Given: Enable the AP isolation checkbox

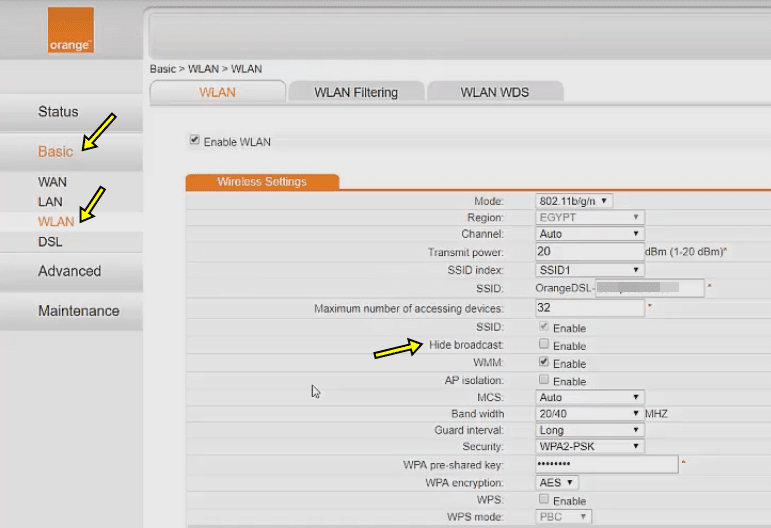Looking at the screenshot, I should (544, 379).
